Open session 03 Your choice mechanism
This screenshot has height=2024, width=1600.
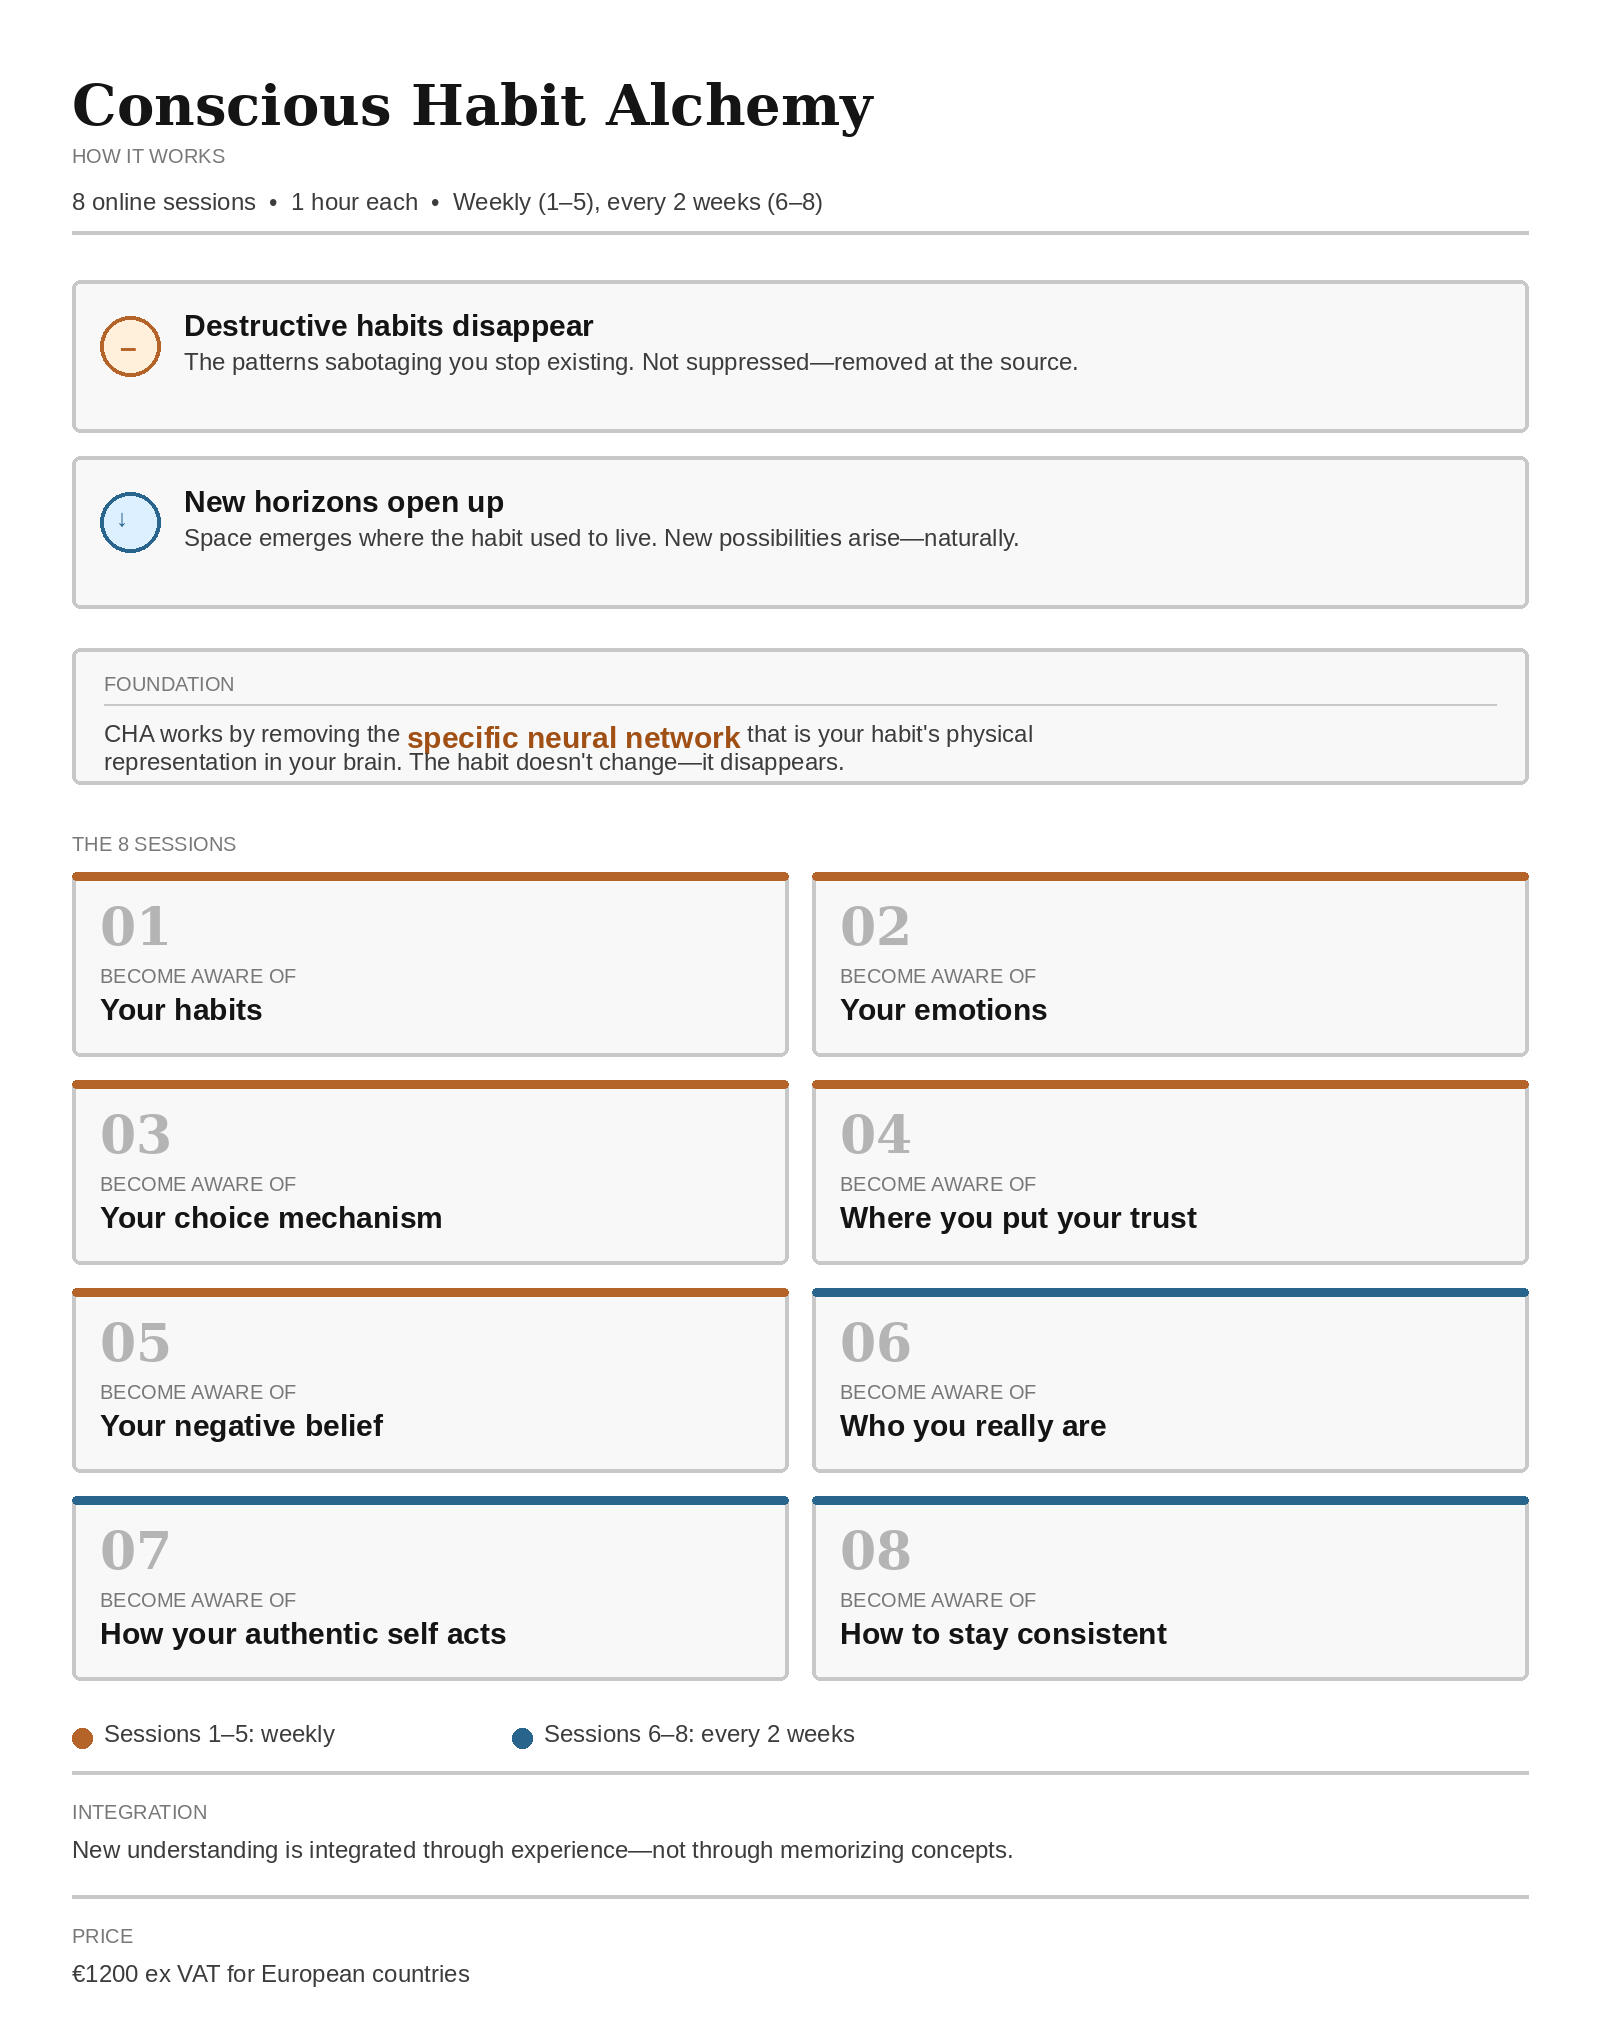click(x=430, y=1173)
